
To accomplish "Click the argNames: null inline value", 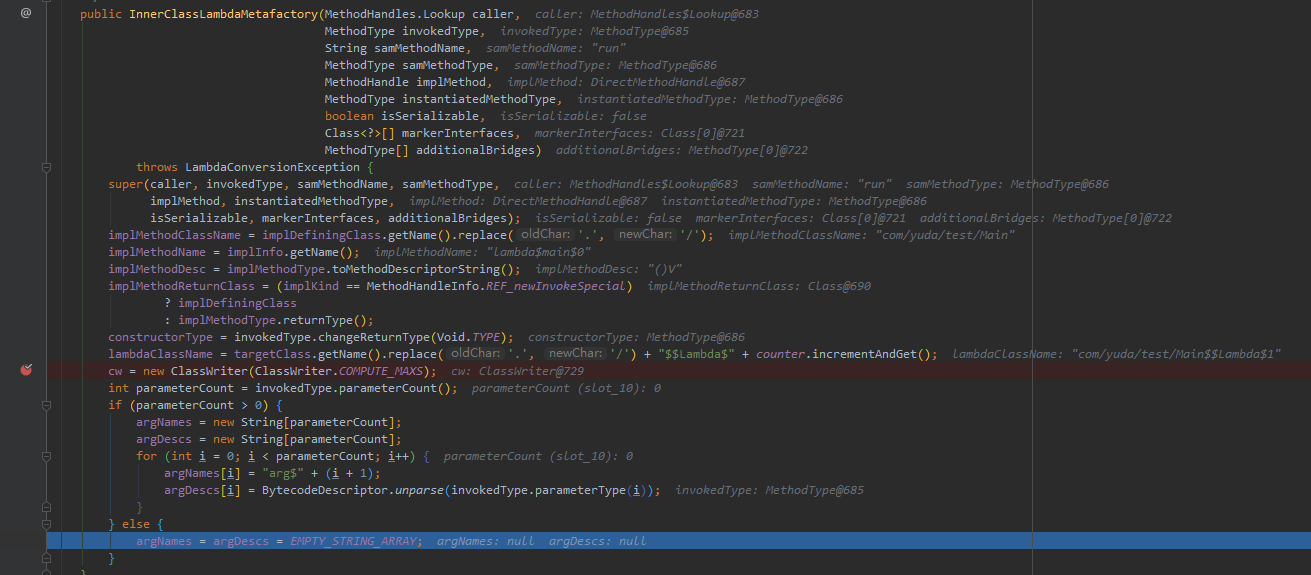I will 485,541.
